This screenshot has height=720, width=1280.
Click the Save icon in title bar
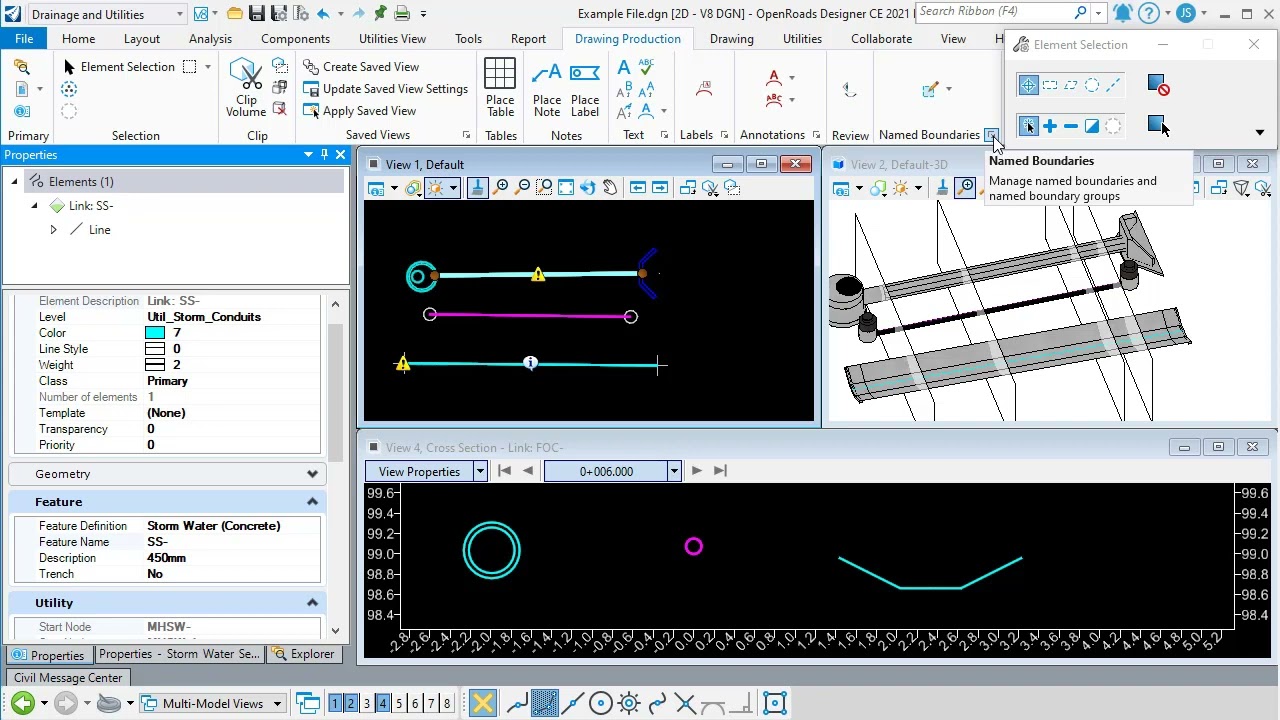point(257,14)
